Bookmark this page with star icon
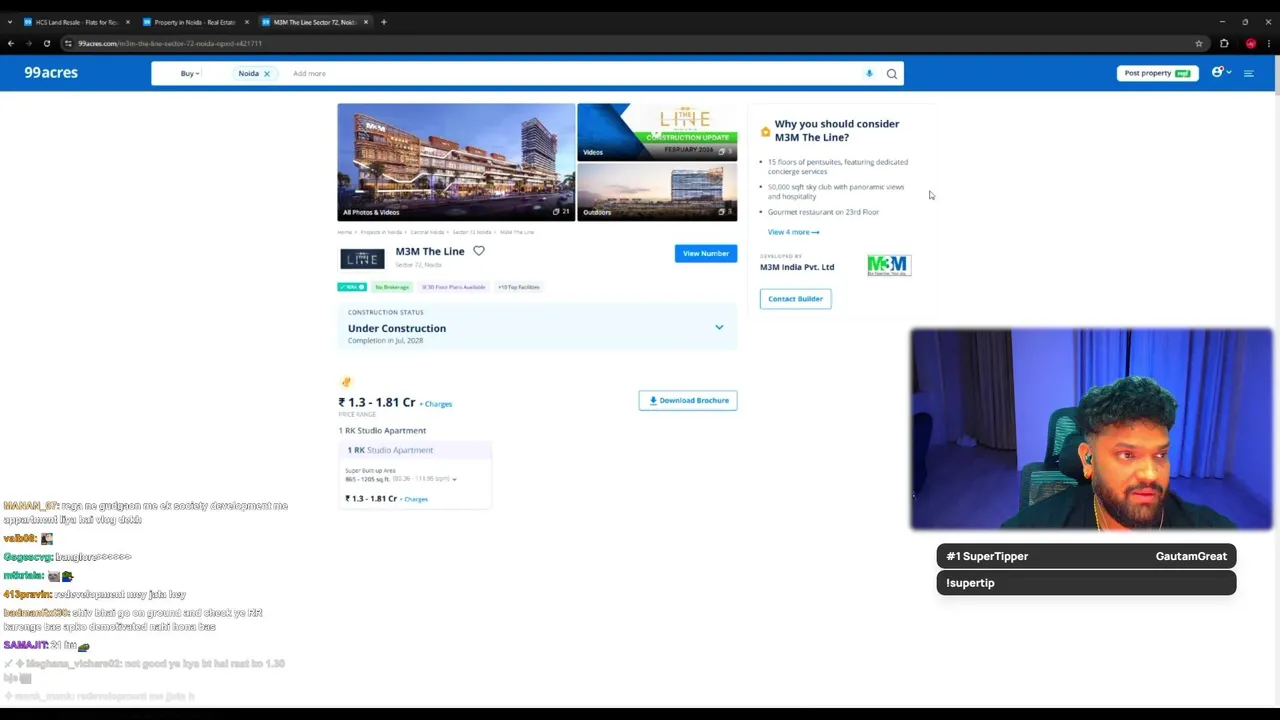This screenshot has width=1280, height=720. (1199, 43)
